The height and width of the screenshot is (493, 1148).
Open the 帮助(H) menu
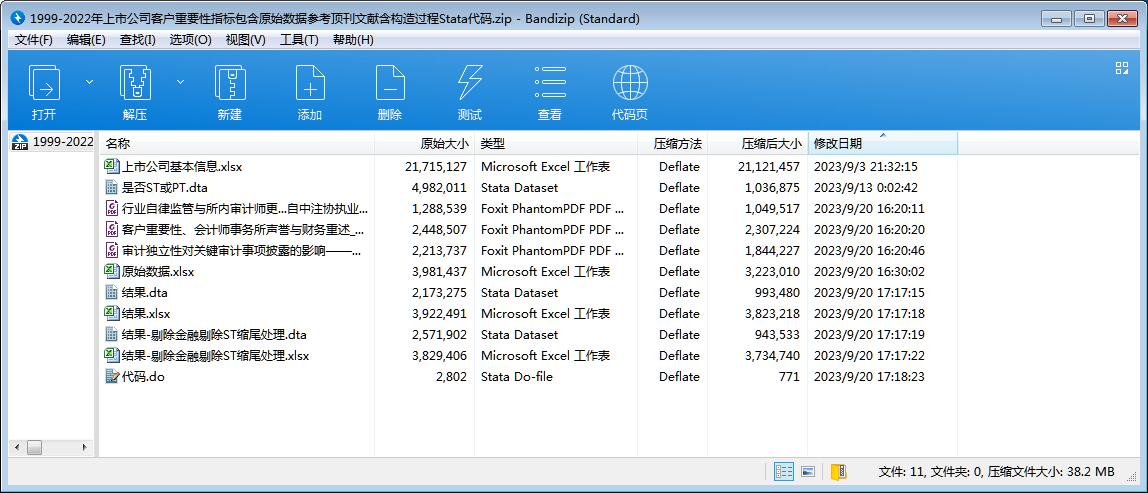[x=353, y=40]
